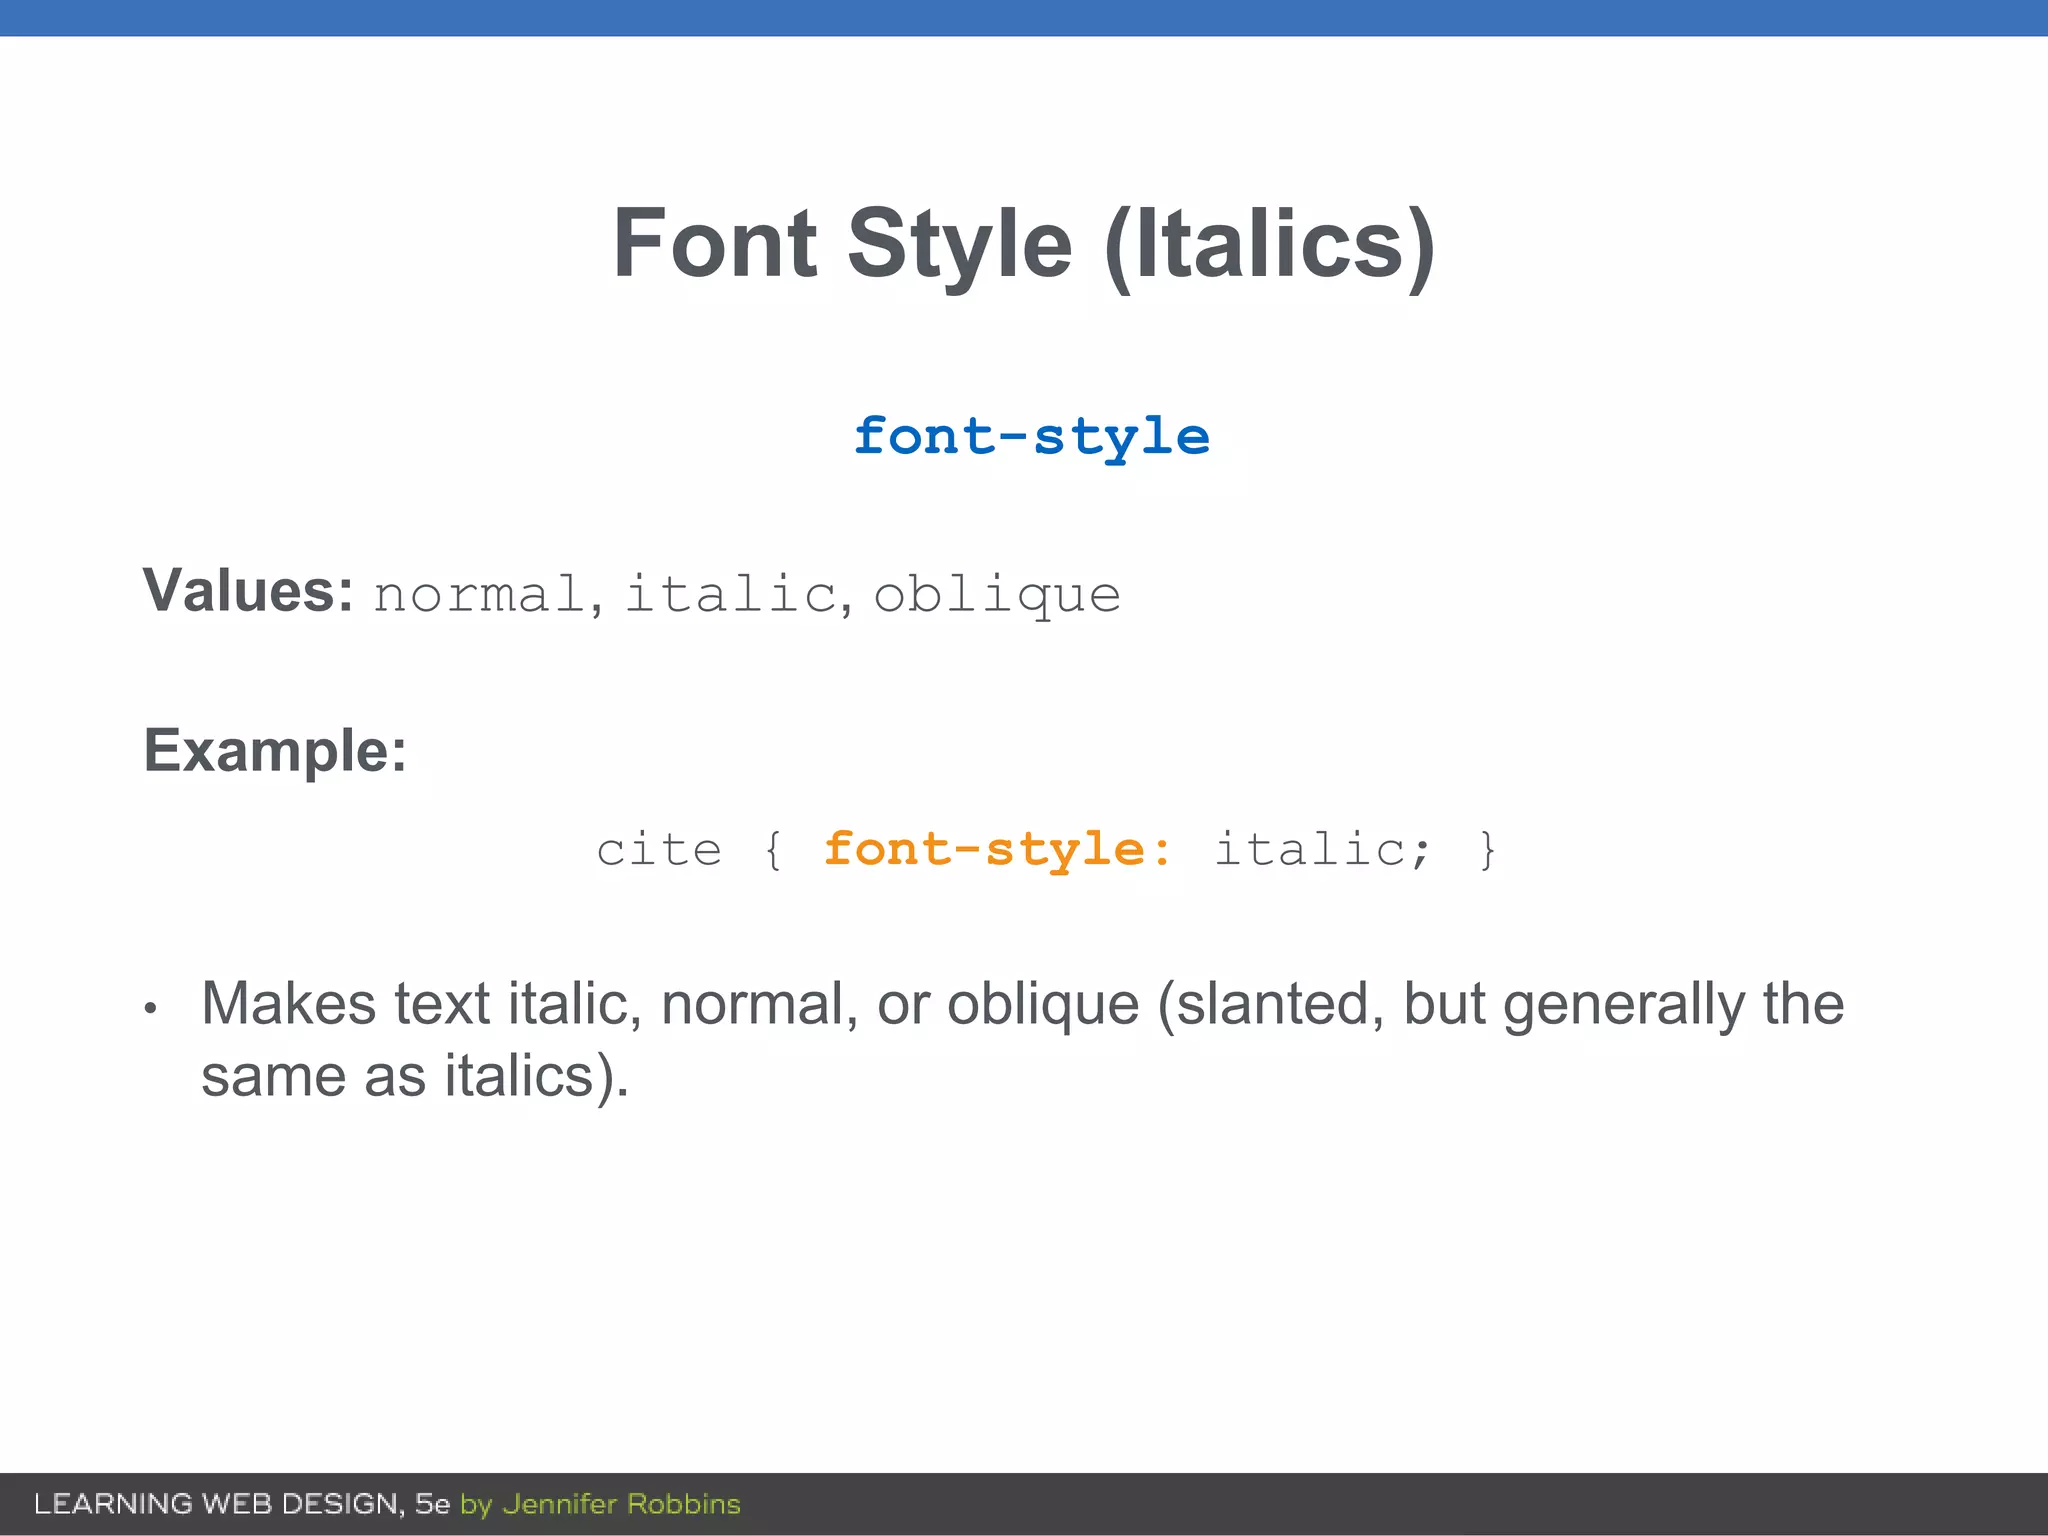
Task: Select the 'Values:' label
Action: (x=248, y=590)
